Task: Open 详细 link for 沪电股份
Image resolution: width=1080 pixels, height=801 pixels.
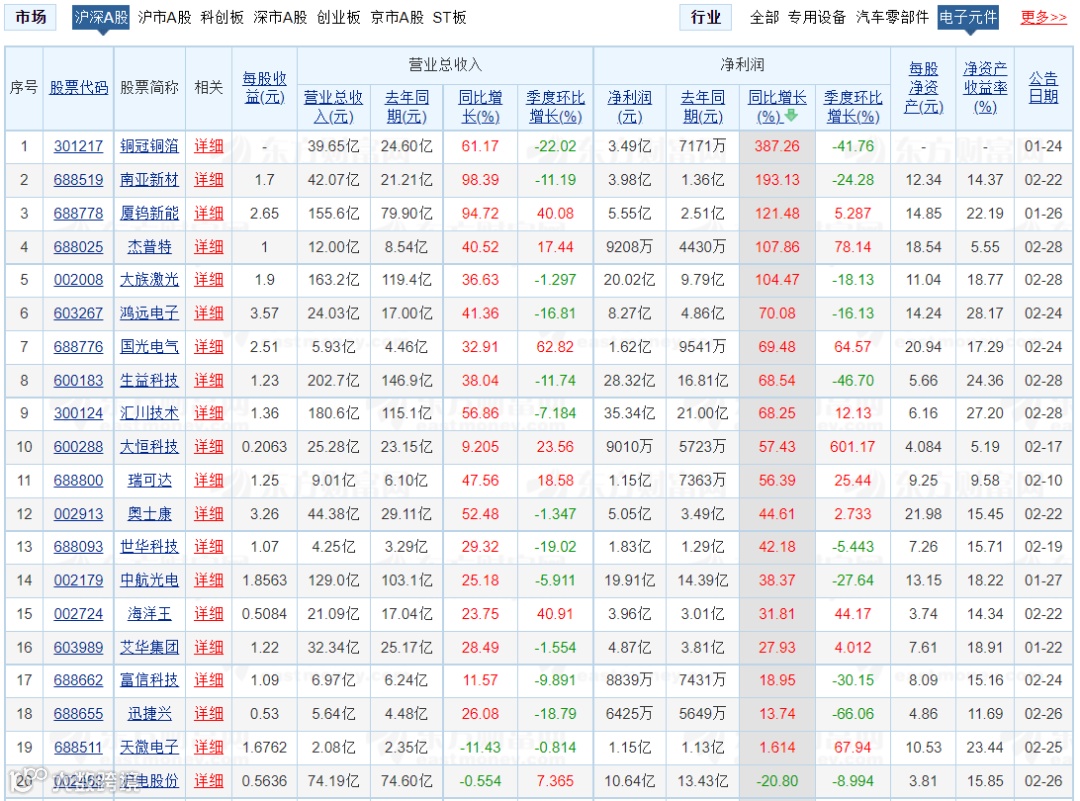Action: (209, 781)
